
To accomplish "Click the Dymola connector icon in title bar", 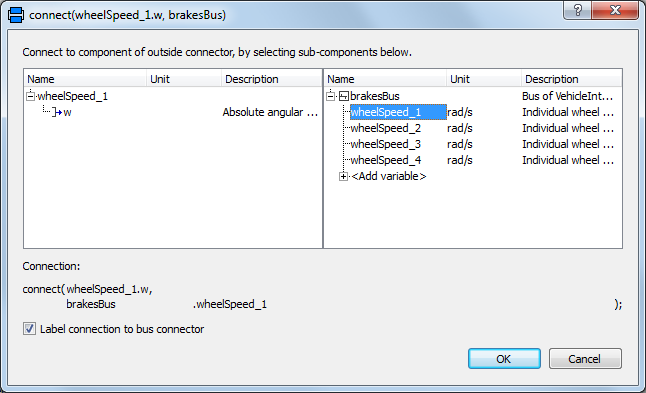I will [x=16, y=15].
